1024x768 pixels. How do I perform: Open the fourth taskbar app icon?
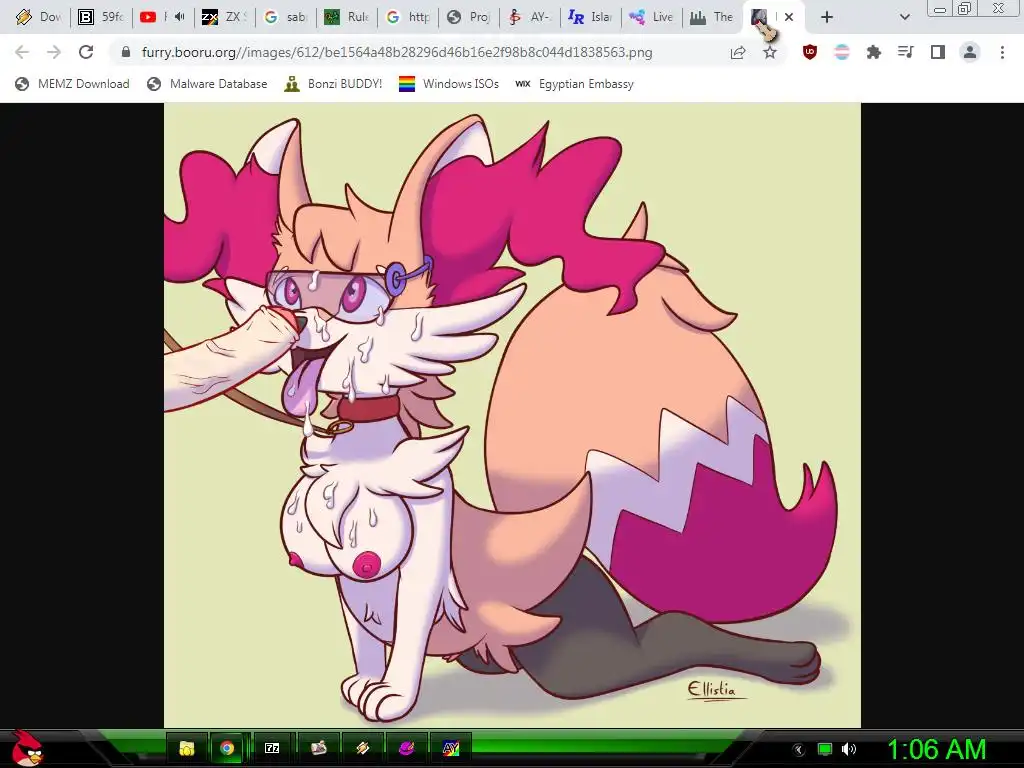(x=318, y=748)
